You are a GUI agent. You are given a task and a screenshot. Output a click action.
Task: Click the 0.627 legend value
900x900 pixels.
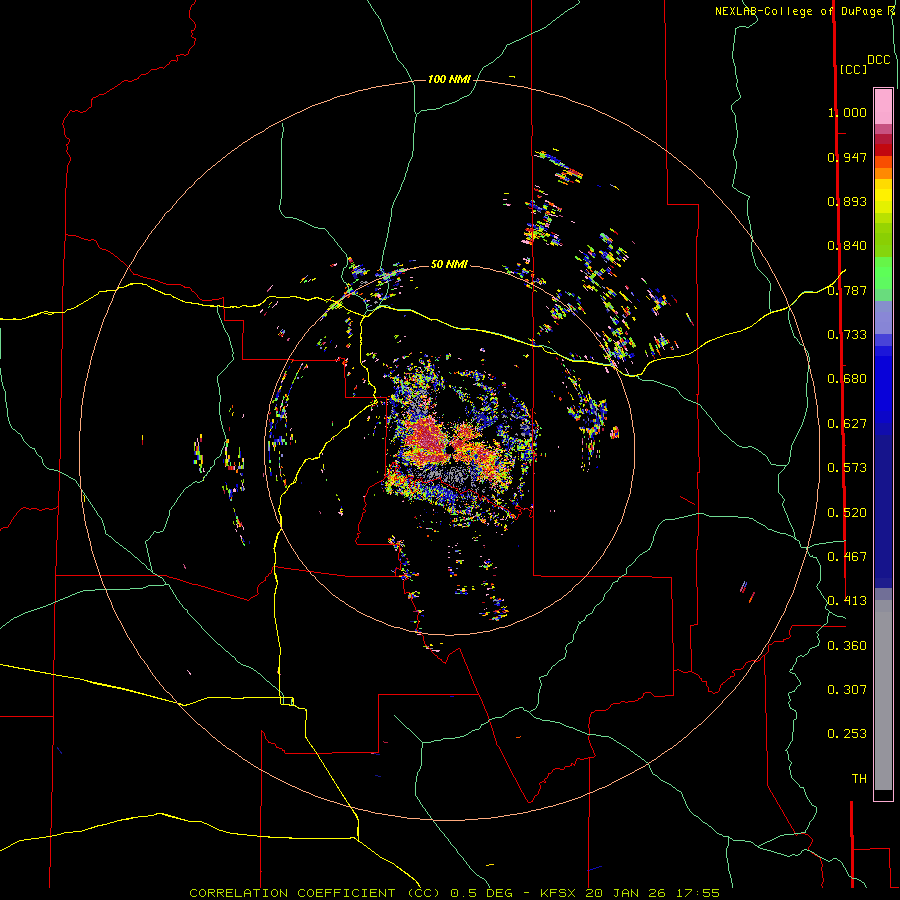pyautogui.click(x=847, y=424)
